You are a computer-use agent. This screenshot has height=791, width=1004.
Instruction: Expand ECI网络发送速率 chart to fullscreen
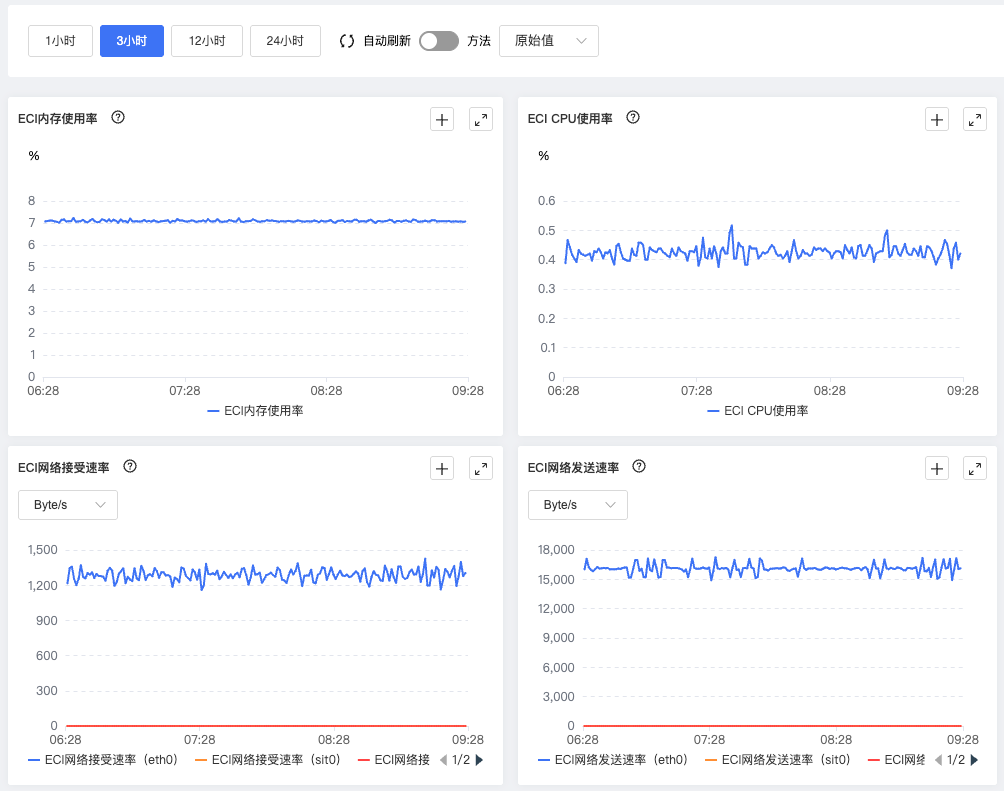pyautogui.click(x=975, y=468)
